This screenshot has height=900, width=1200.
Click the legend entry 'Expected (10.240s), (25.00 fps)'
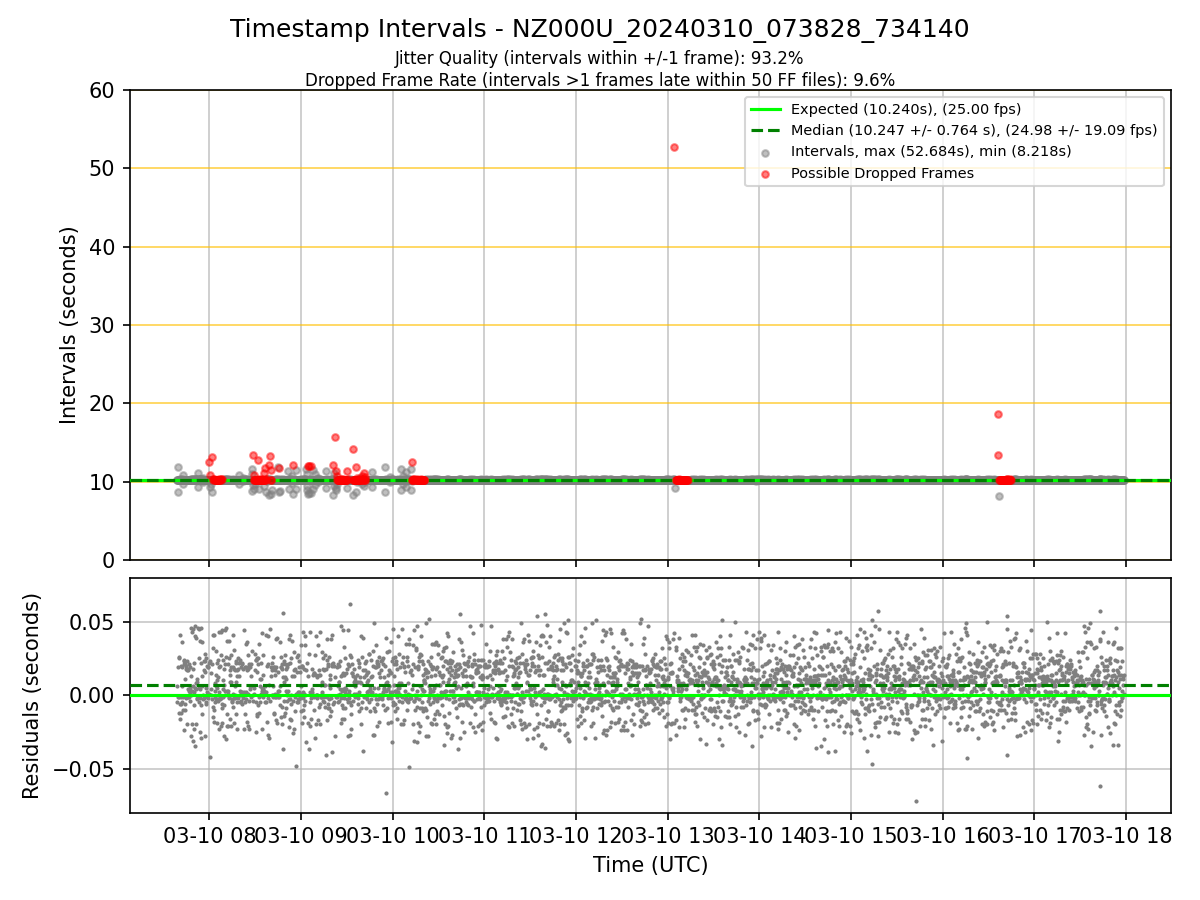(906, 109)
